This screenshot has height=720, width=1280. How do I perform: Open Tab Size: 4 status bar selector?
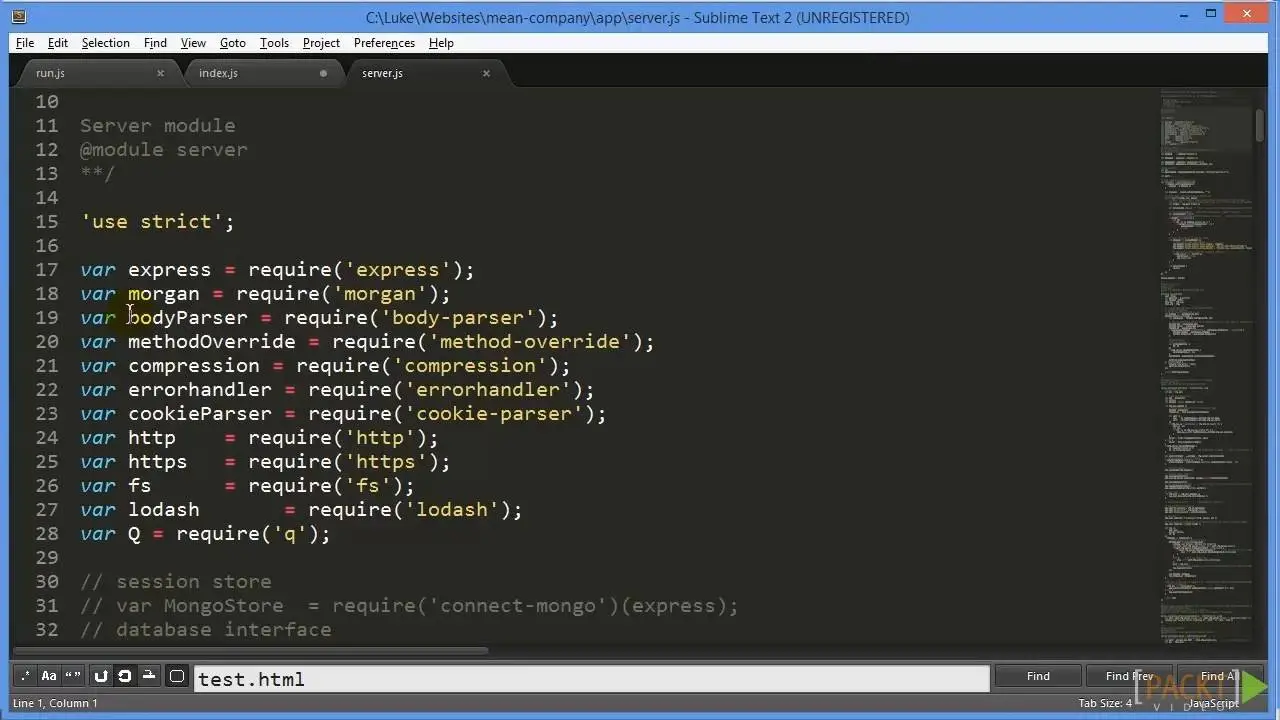pos(1105,703)
